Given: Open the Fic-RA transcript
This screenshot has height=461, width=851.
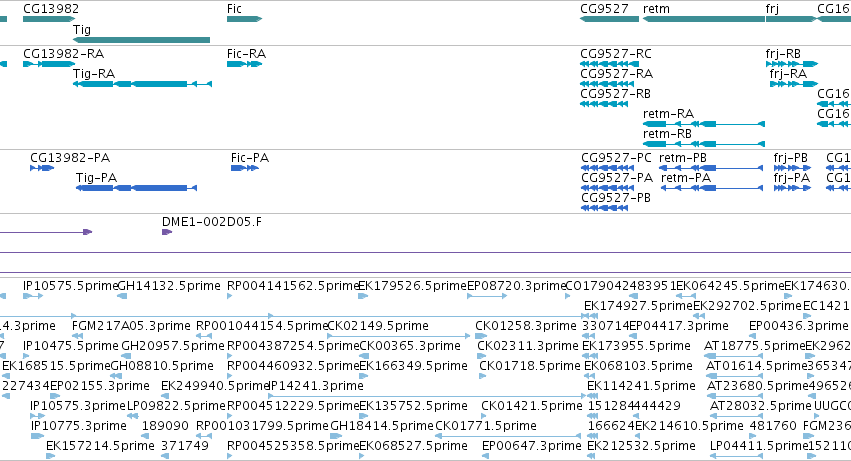Looking at the screenshot, I should click(x=244, y=64).
